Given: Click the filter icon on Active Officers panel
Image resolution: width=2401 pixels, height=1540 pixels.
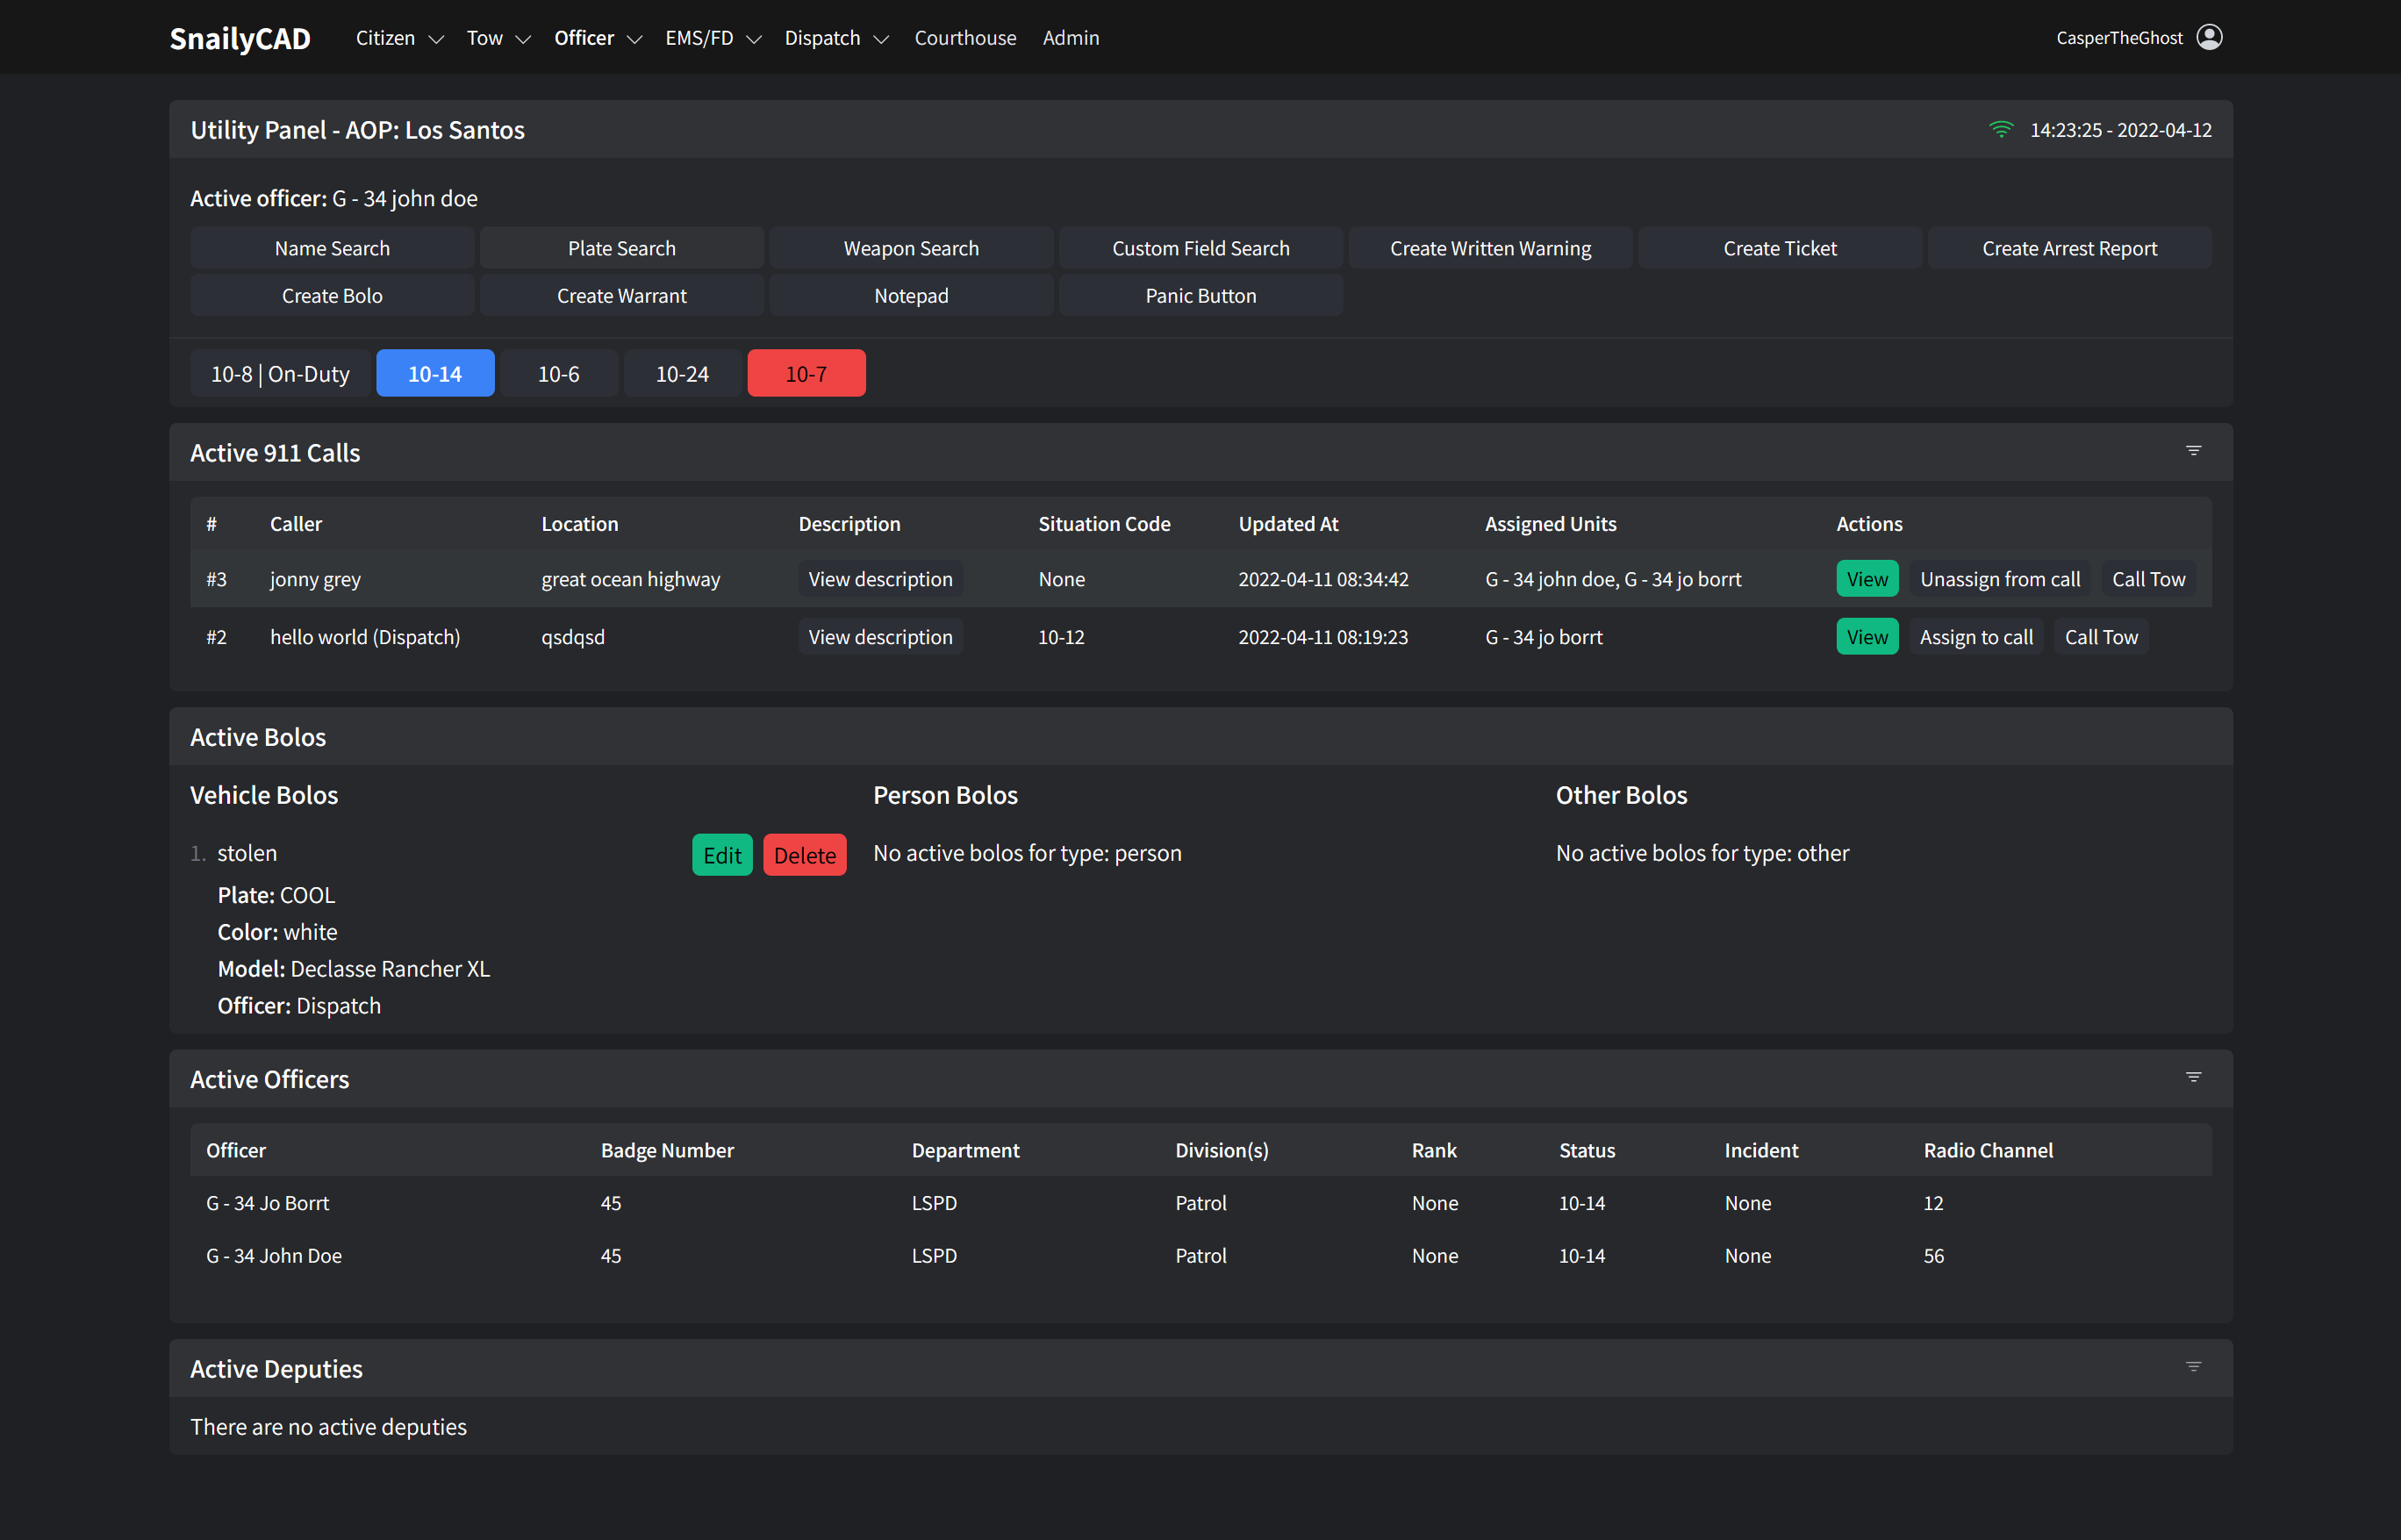Looking at the screenshot, I should point(2194,1077).
